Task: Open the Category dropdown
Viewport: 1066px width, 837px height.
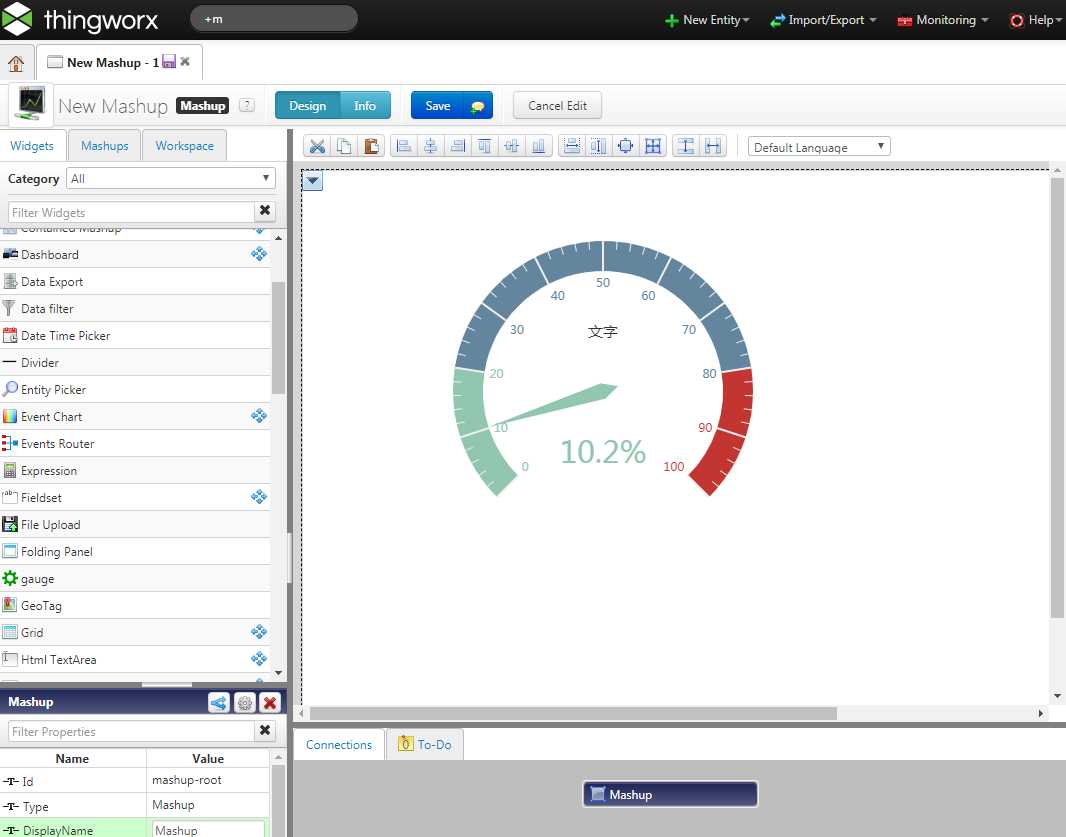Action: point(171,178)
